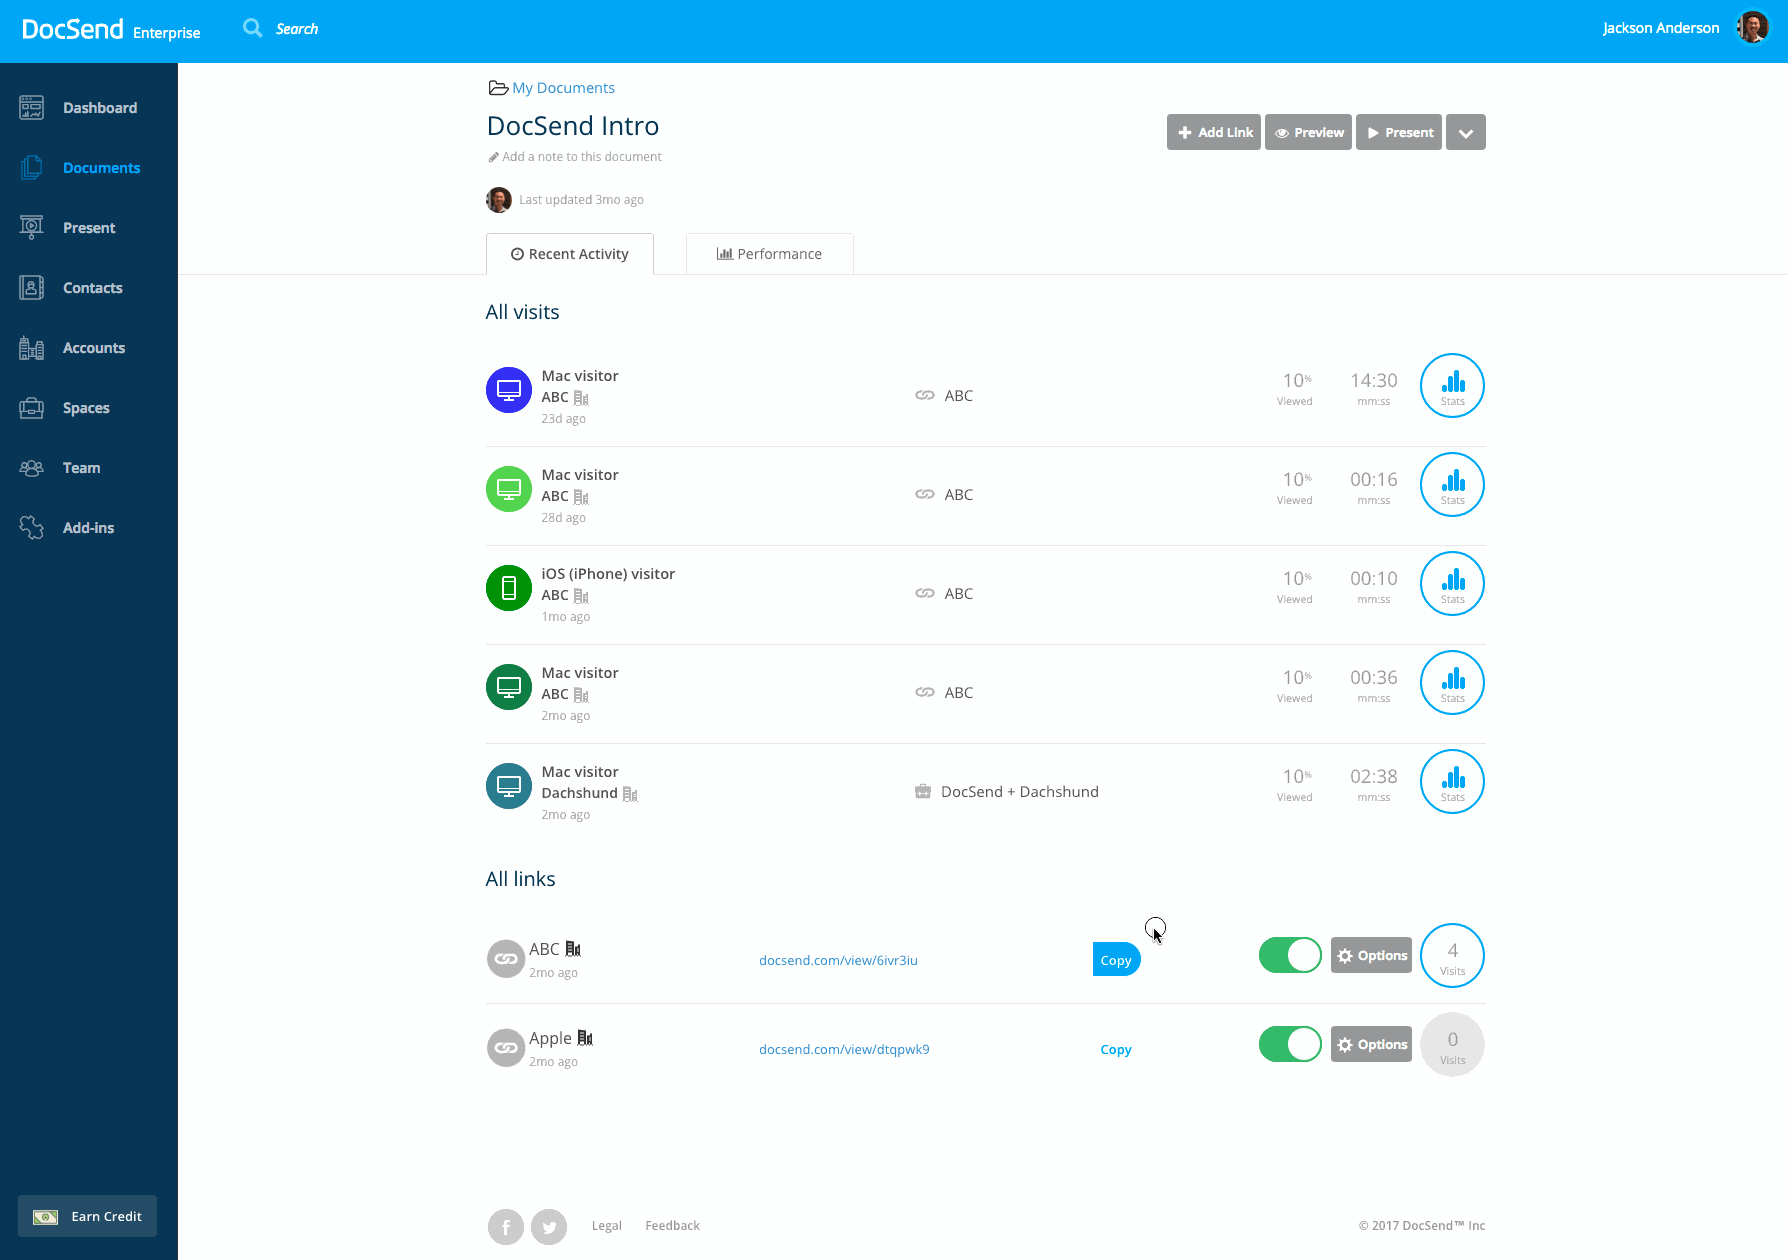
Task: View stats for the 00:36 Mac visit
Action: point(1452,683)
